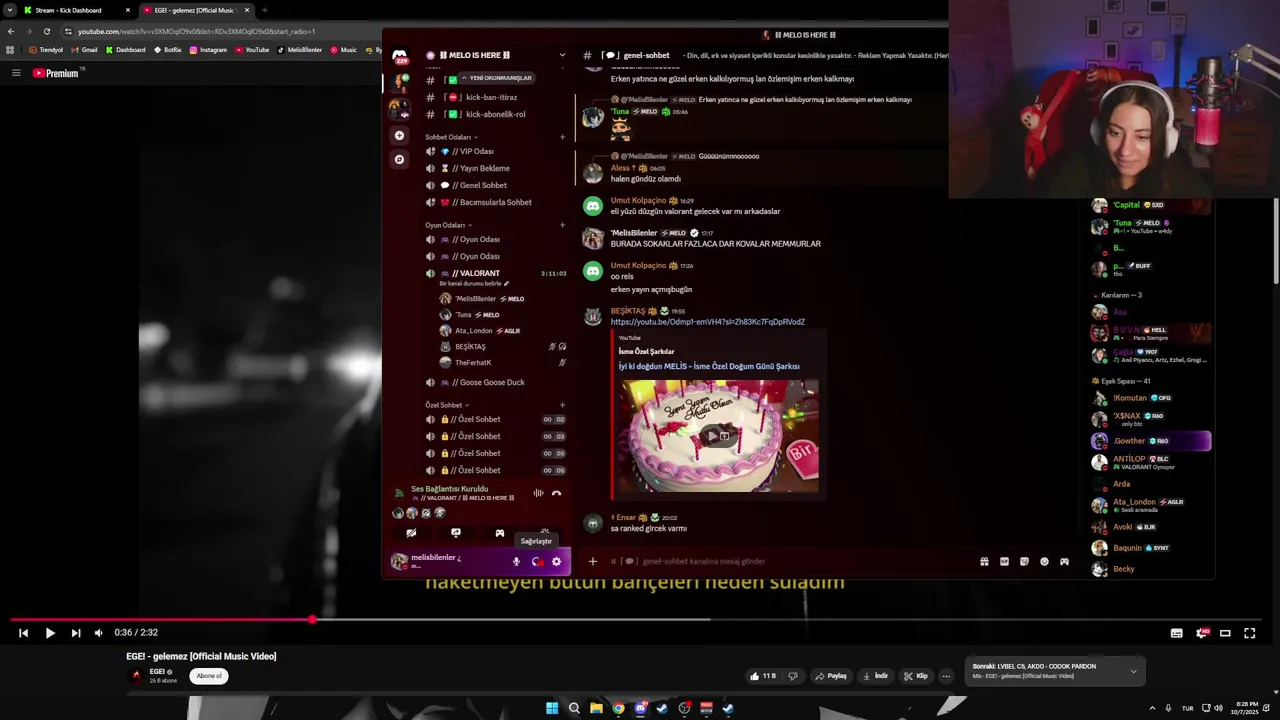This screenshot has height=720, width=1280.
Task: Reload the page in Chrome
Action: click(46, 31)
